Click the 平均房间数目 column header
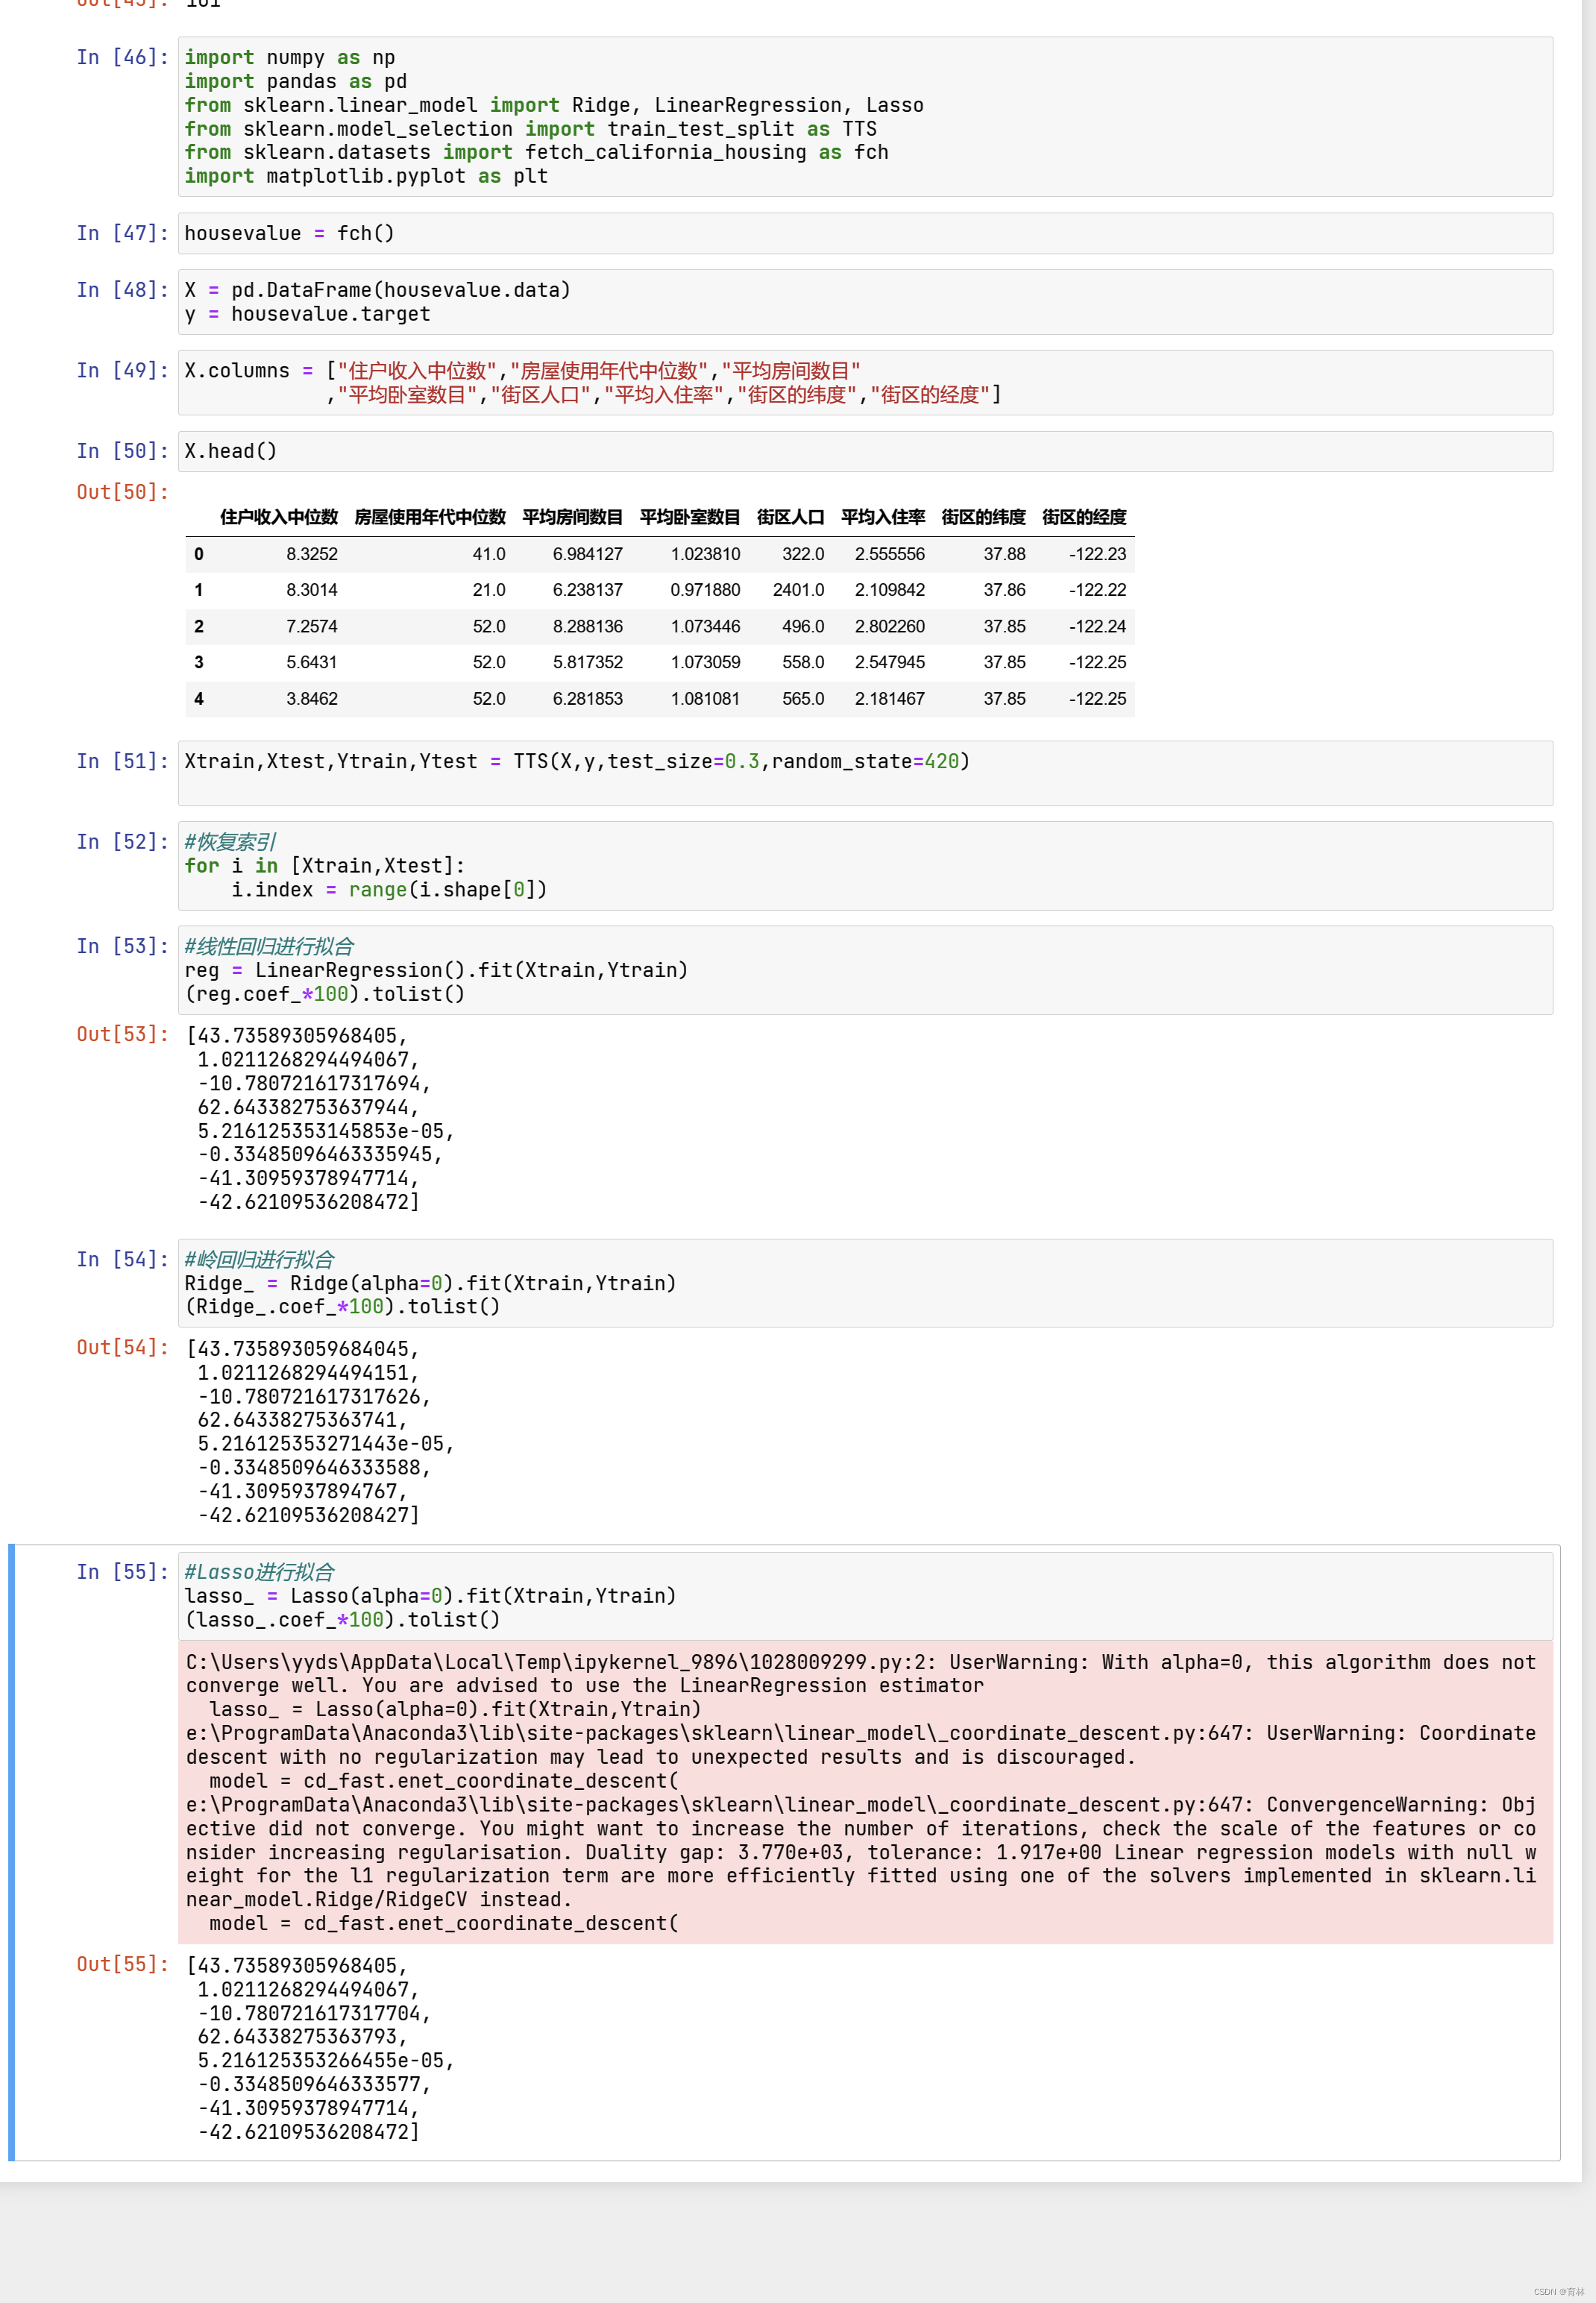Viewport: 1596px width, 2303px height. (x=573, y=517)
